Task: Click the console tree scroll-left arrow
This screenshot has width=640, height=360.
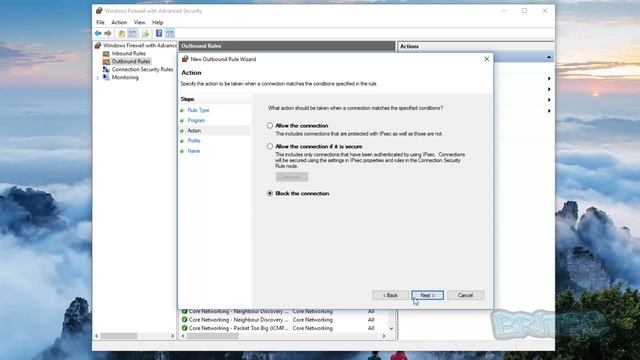Action: [x=97, y=336]
